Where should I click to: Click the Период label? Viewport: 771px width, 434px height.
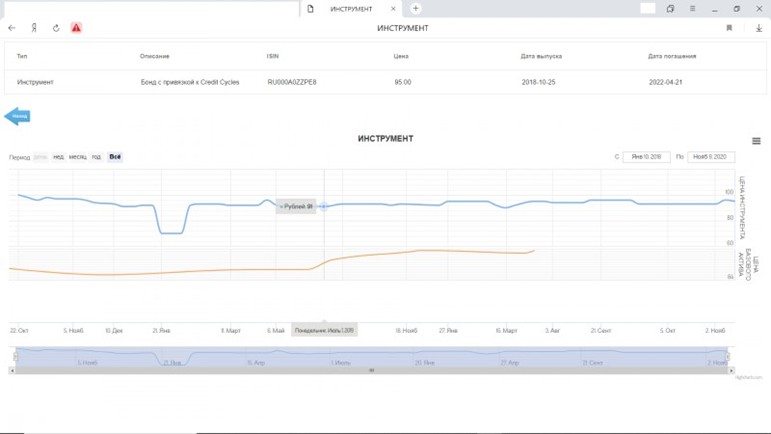pyautogui.click(x=19, y=157)
